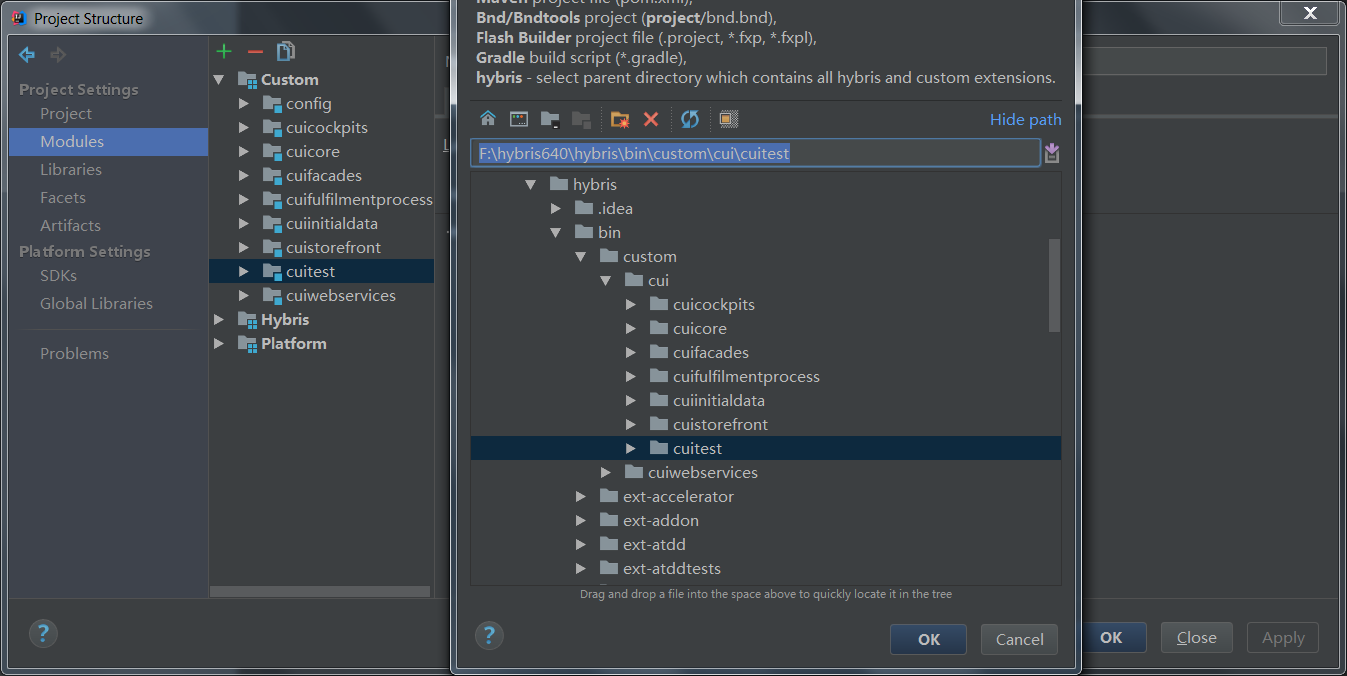Click Close in Project Structure window
Screen dimensions: 1347x676
(1197, 637)
